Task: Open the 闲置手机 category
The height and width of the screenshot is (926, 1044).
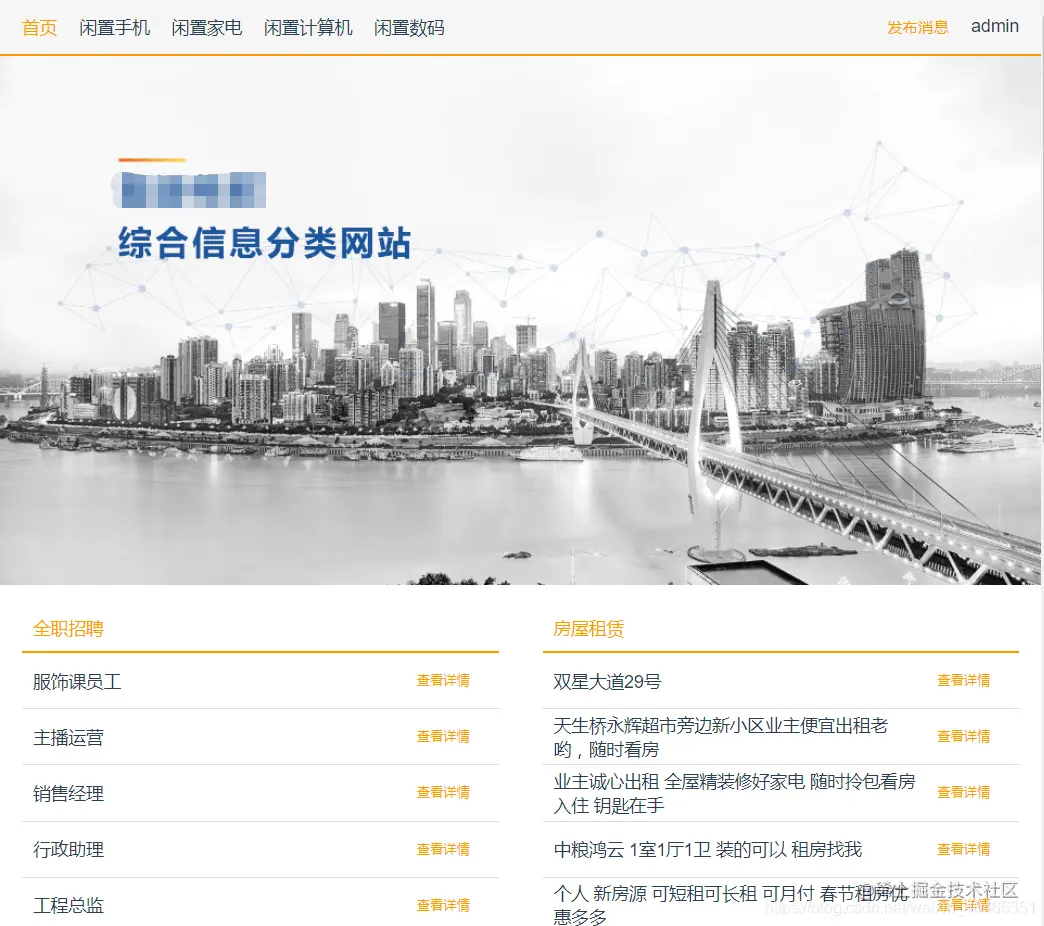Action: click(115, 28)
